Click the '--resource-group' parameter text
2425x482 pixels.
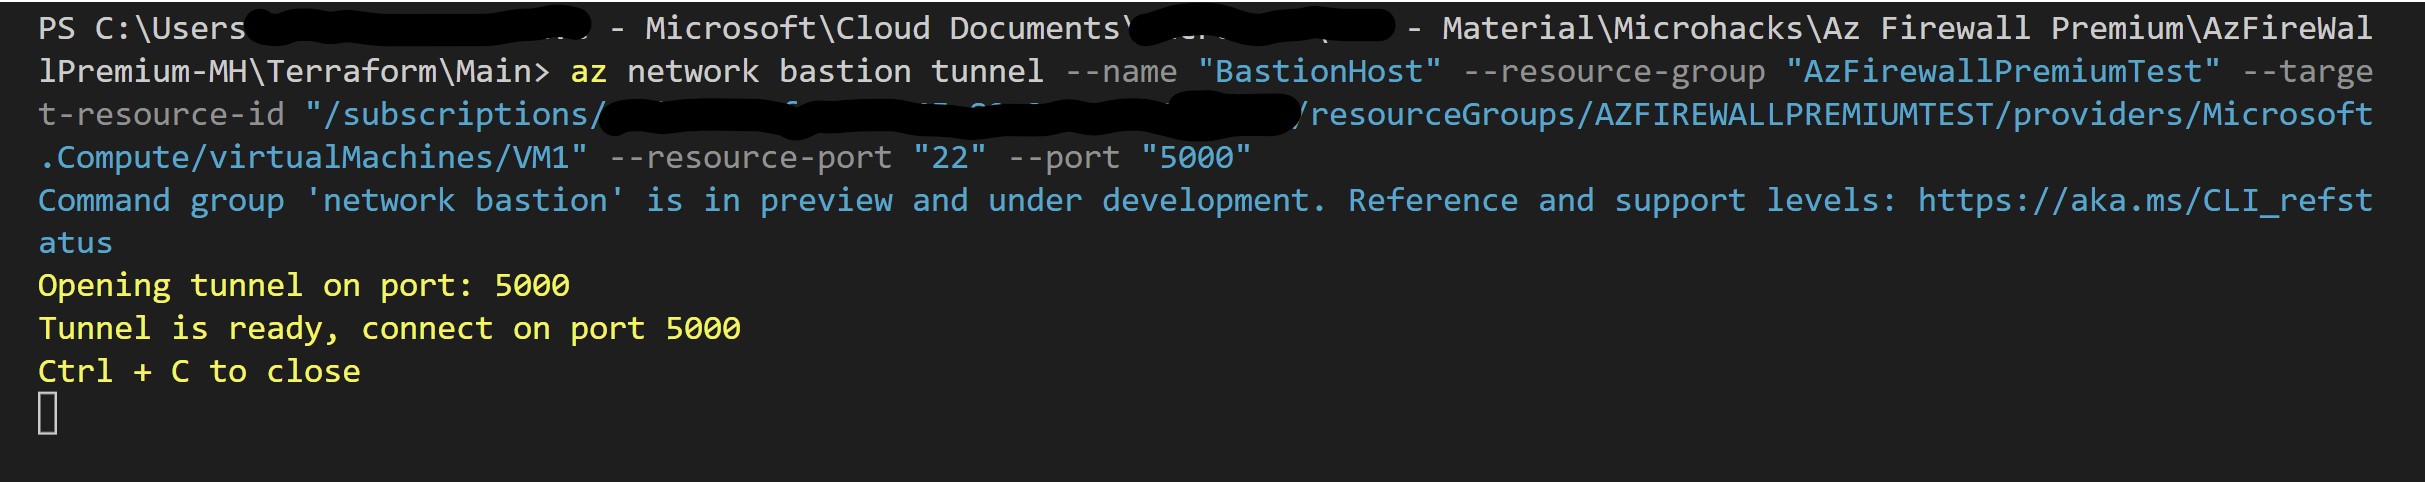click(1614, 72)
